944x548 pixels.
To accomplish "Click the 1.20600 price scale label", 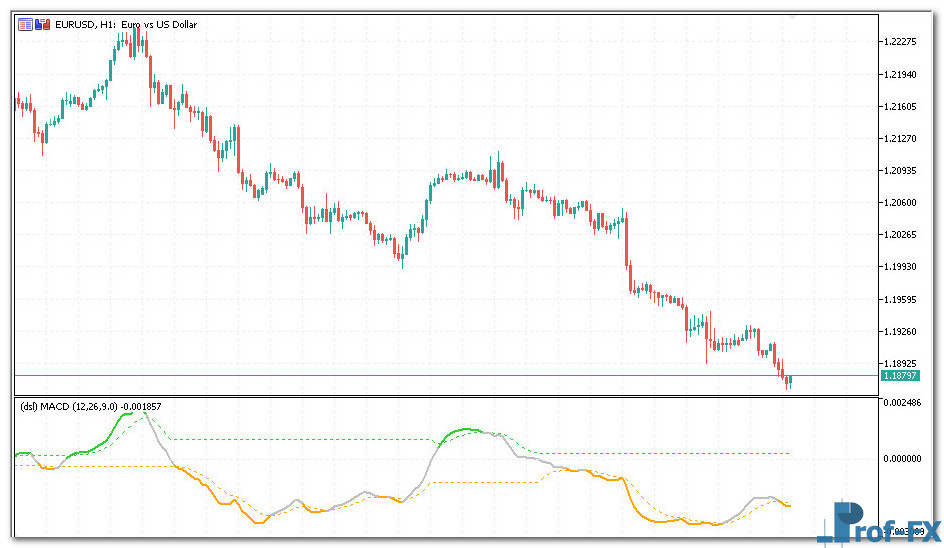I will pos(901,202).
